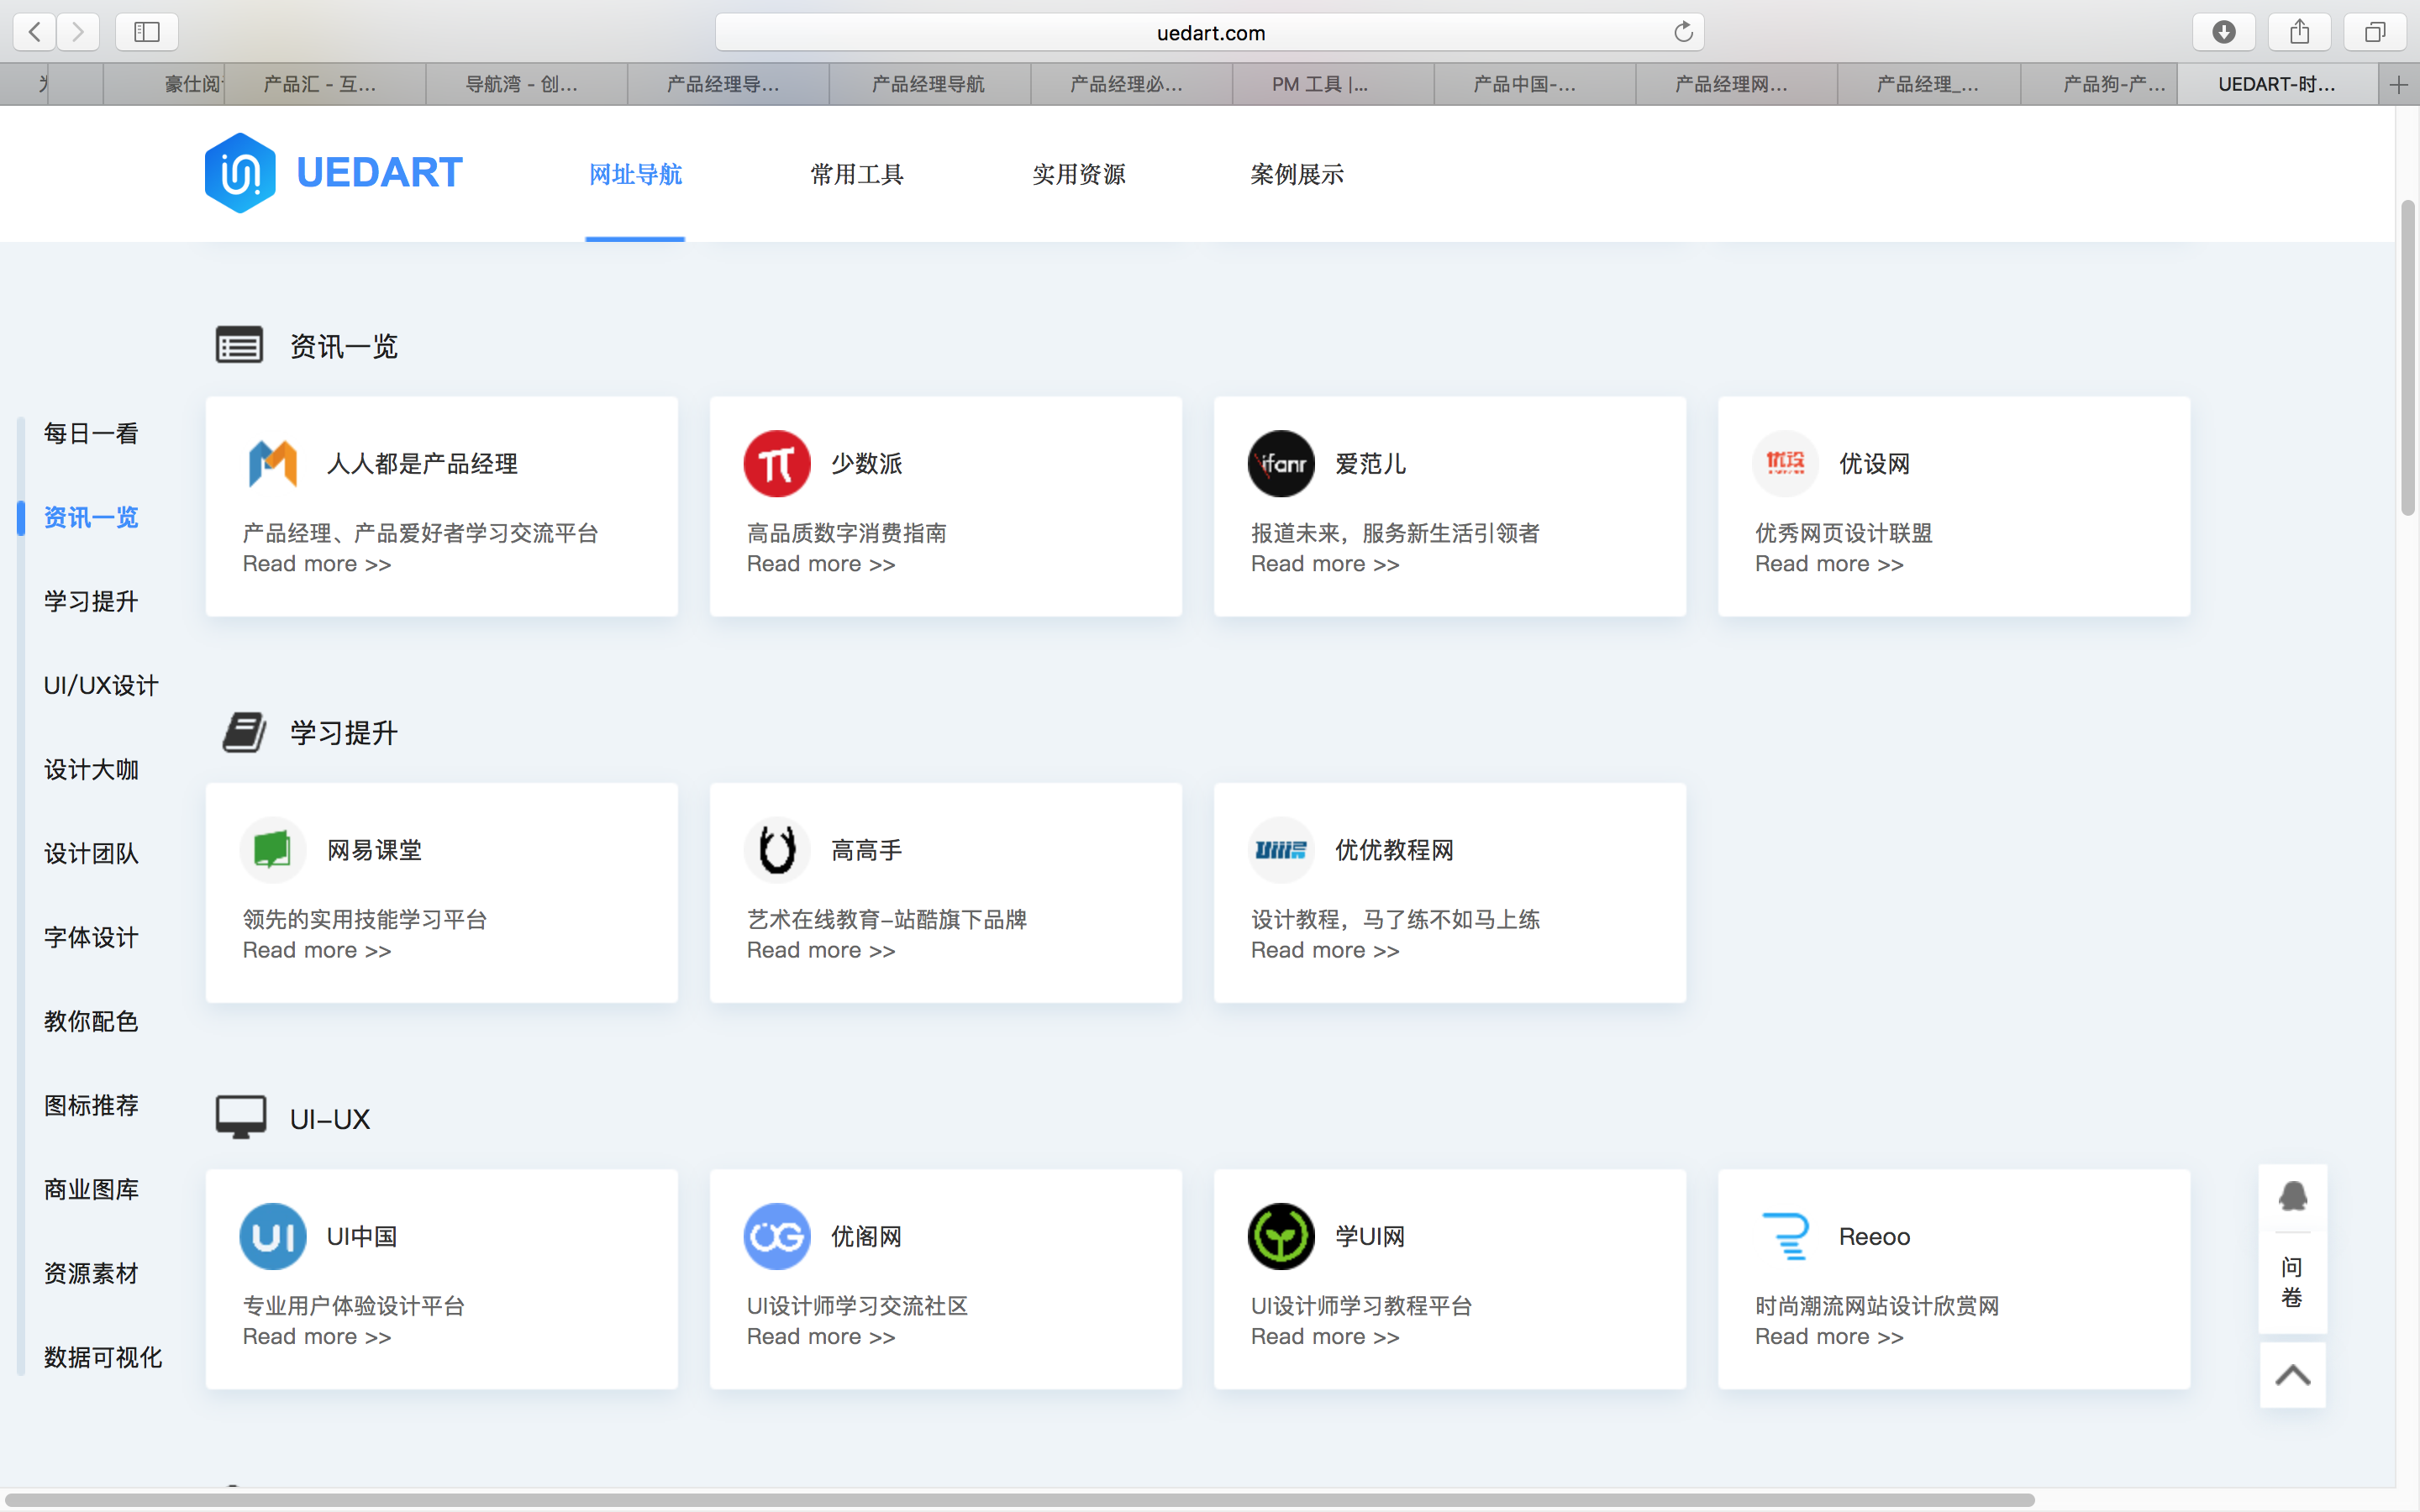Jump to UI/UX设计 in the sidebar
2420x1512 pixels.
[101, 685]
